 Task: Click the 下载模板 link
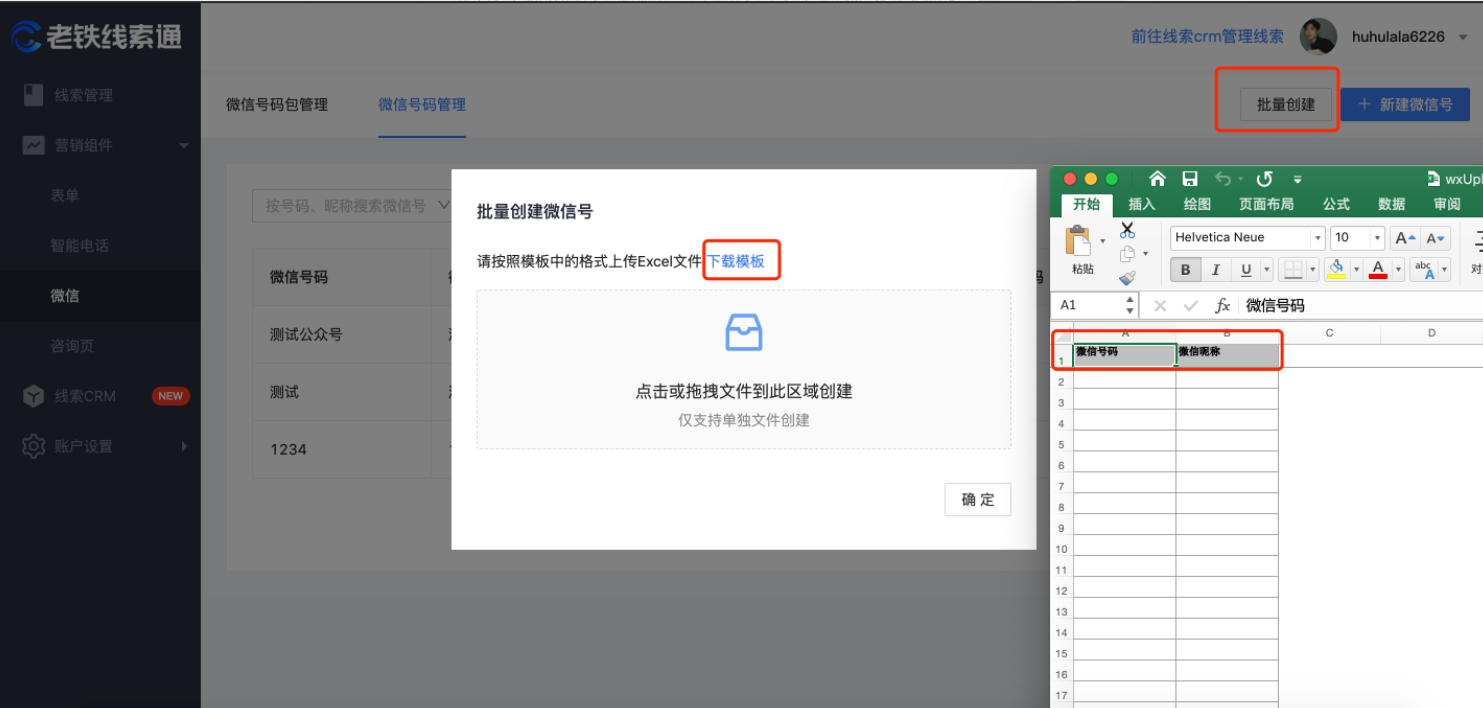(x=740, y=260)
